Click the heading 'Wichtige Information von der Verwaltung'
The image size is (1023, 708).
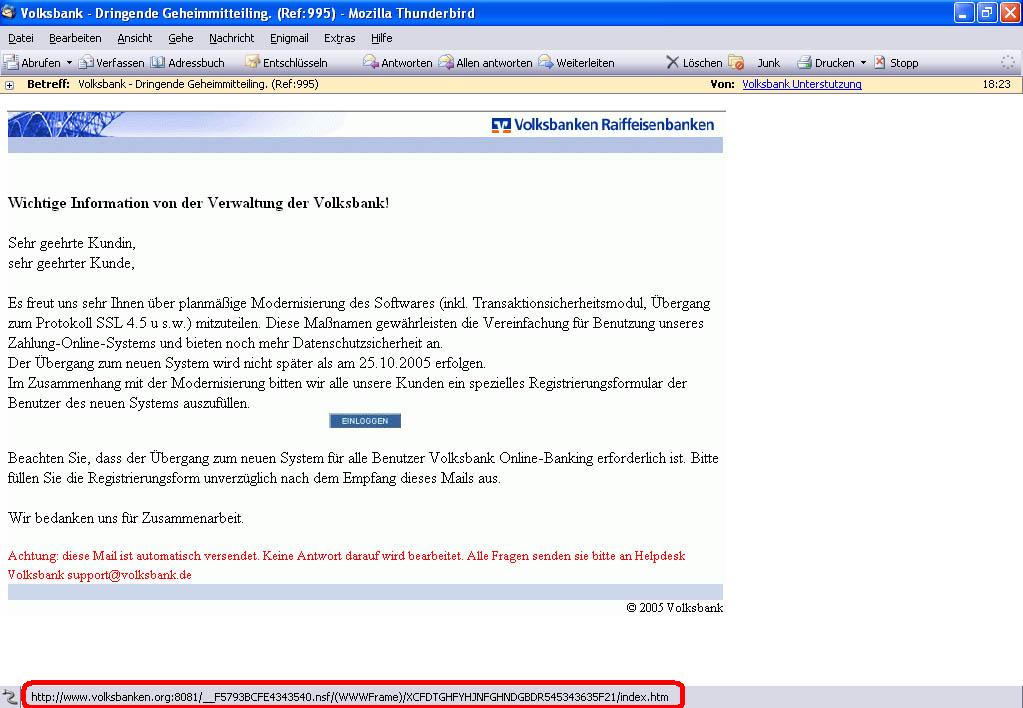coord(198,203)
